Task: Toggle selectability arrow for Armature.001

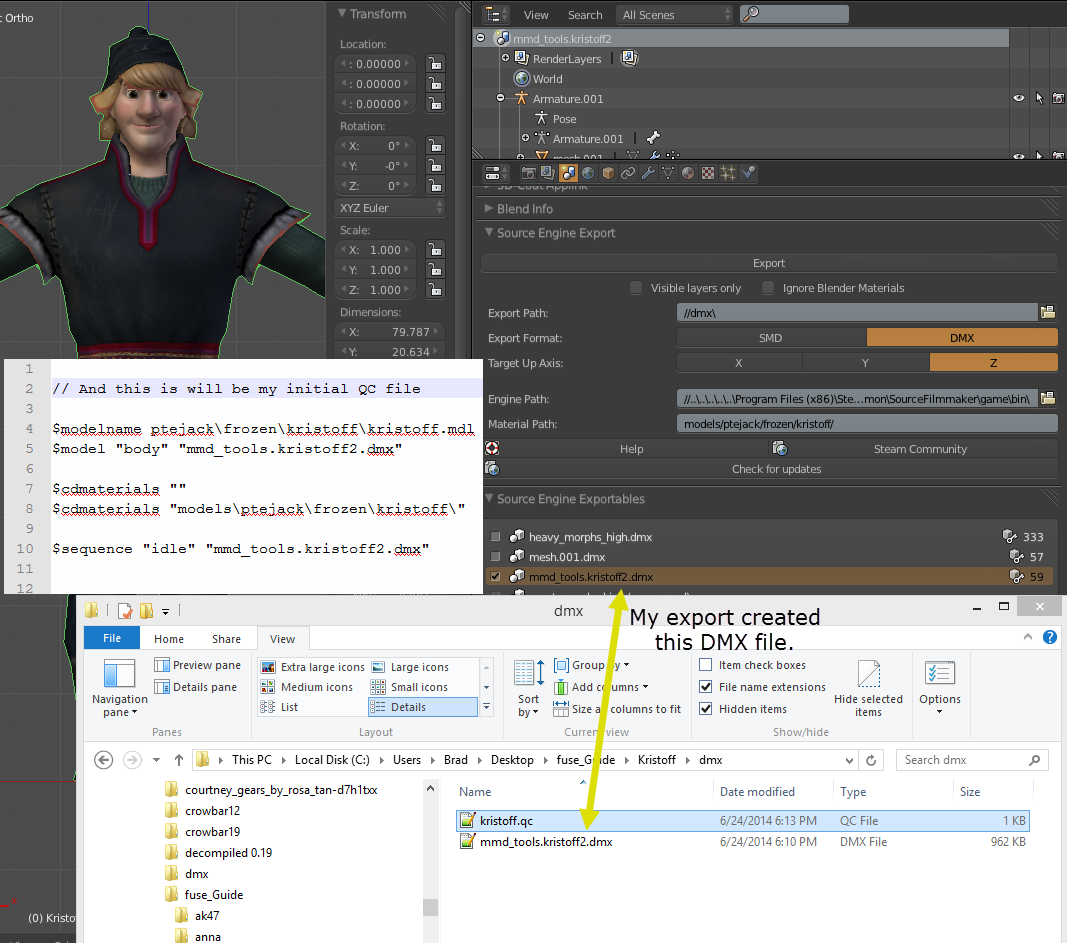Action: point(1039,98)
